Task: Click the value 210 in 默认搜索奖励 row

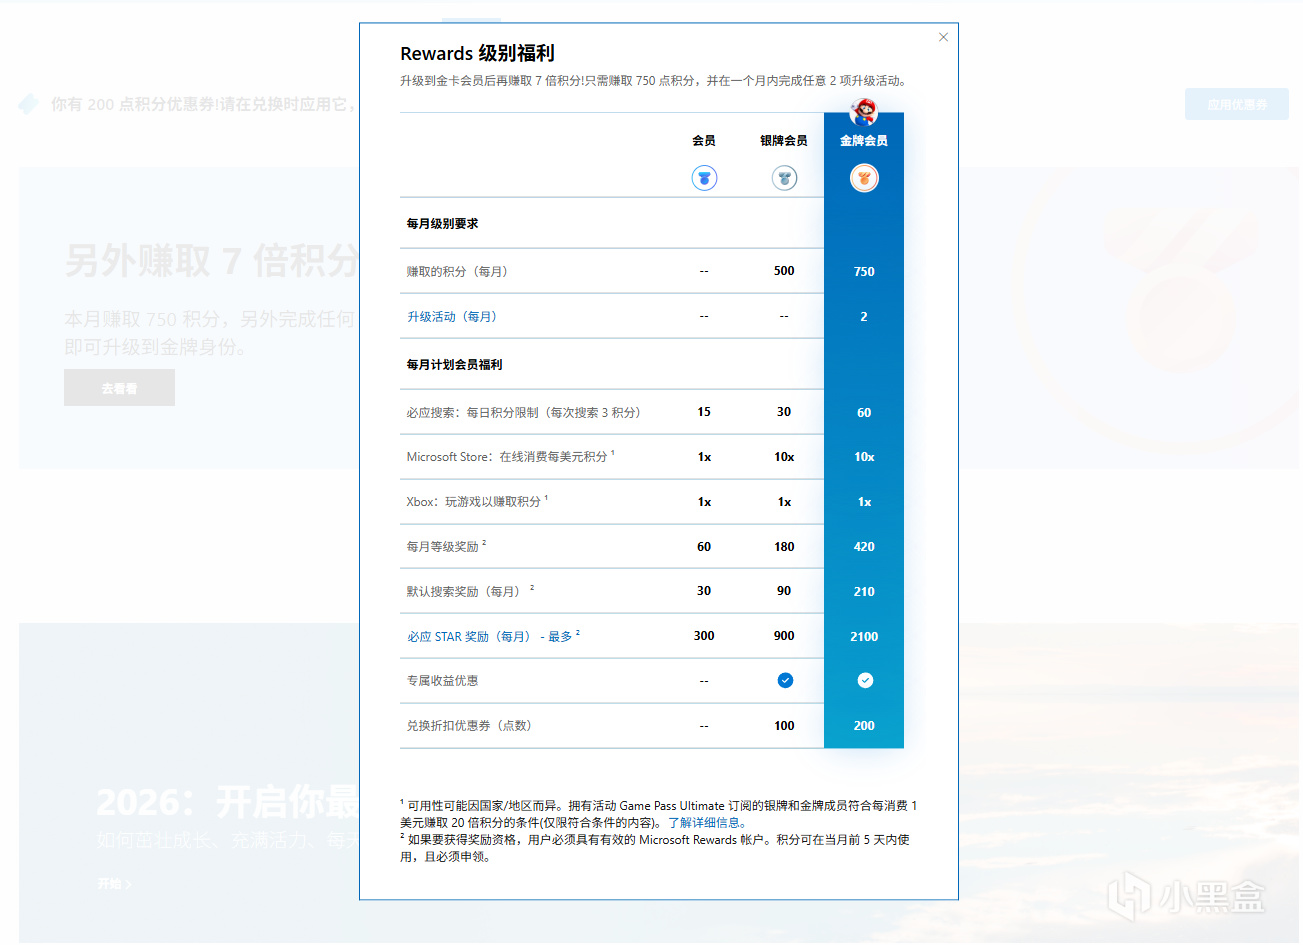Action: pyautogui.click(x=864, y=591)
